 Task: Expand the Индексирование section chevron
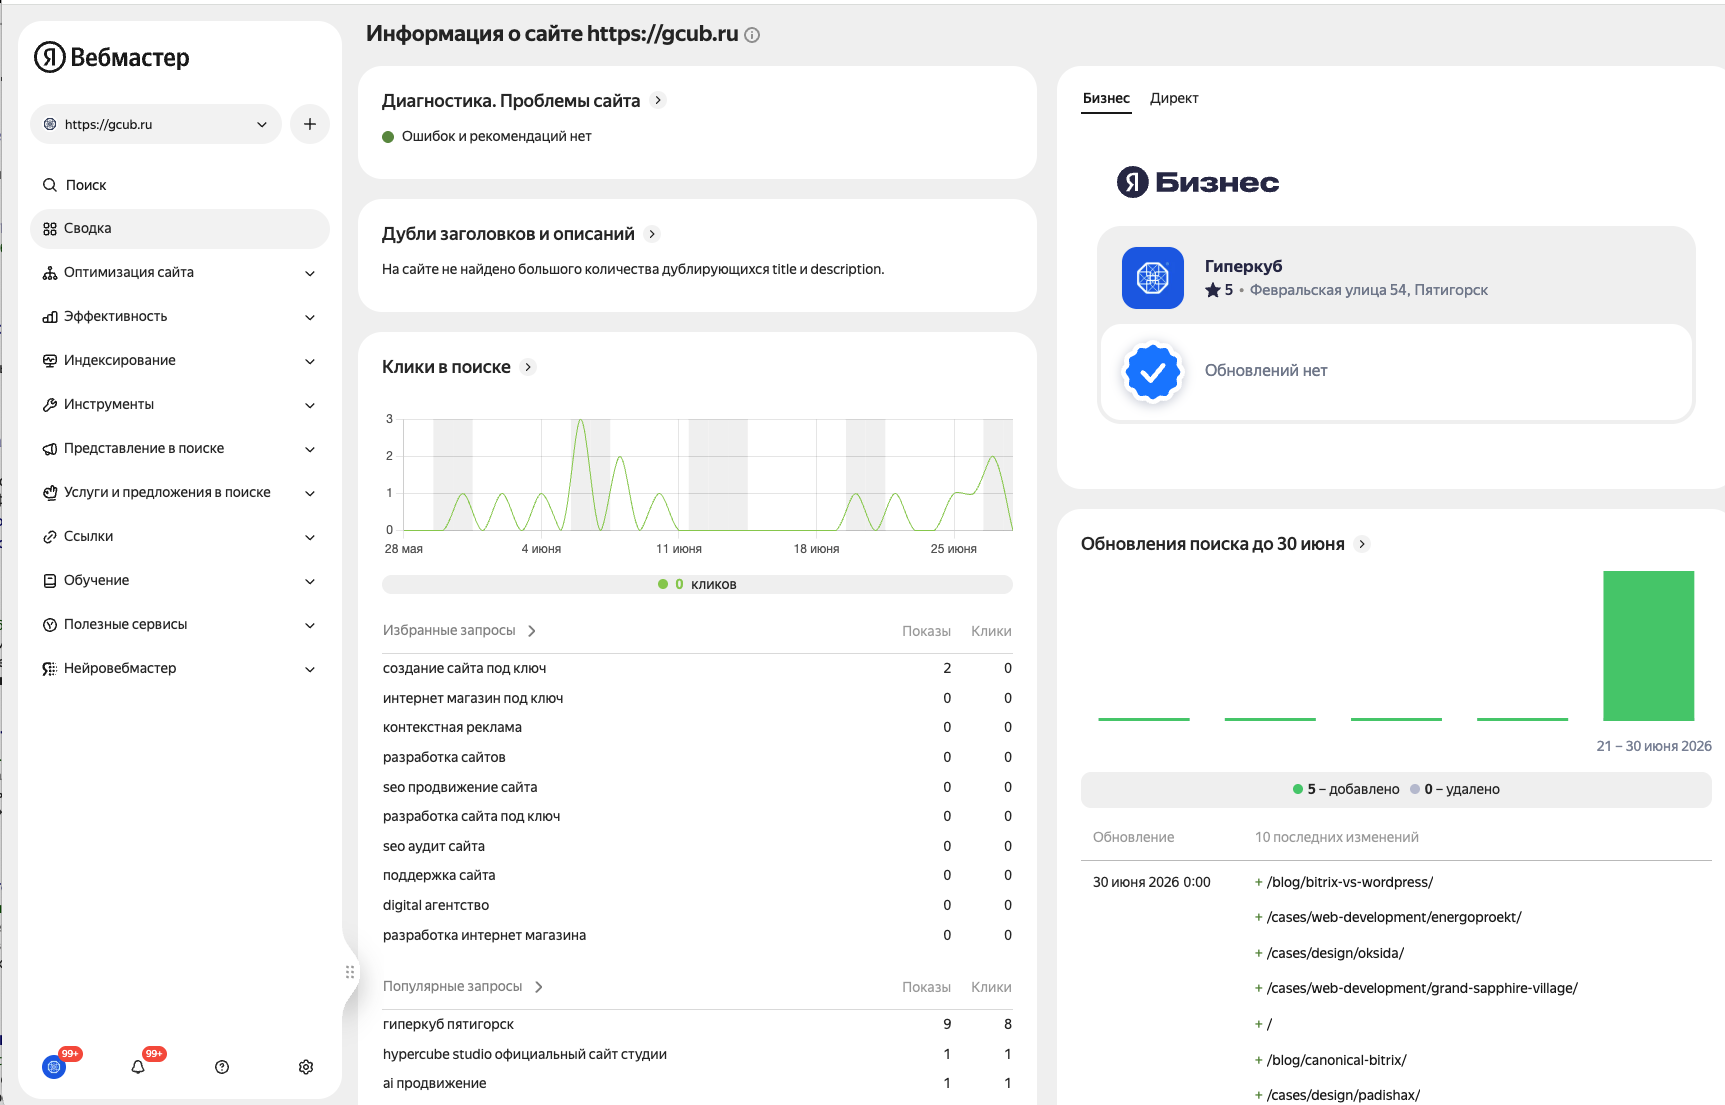310,361
